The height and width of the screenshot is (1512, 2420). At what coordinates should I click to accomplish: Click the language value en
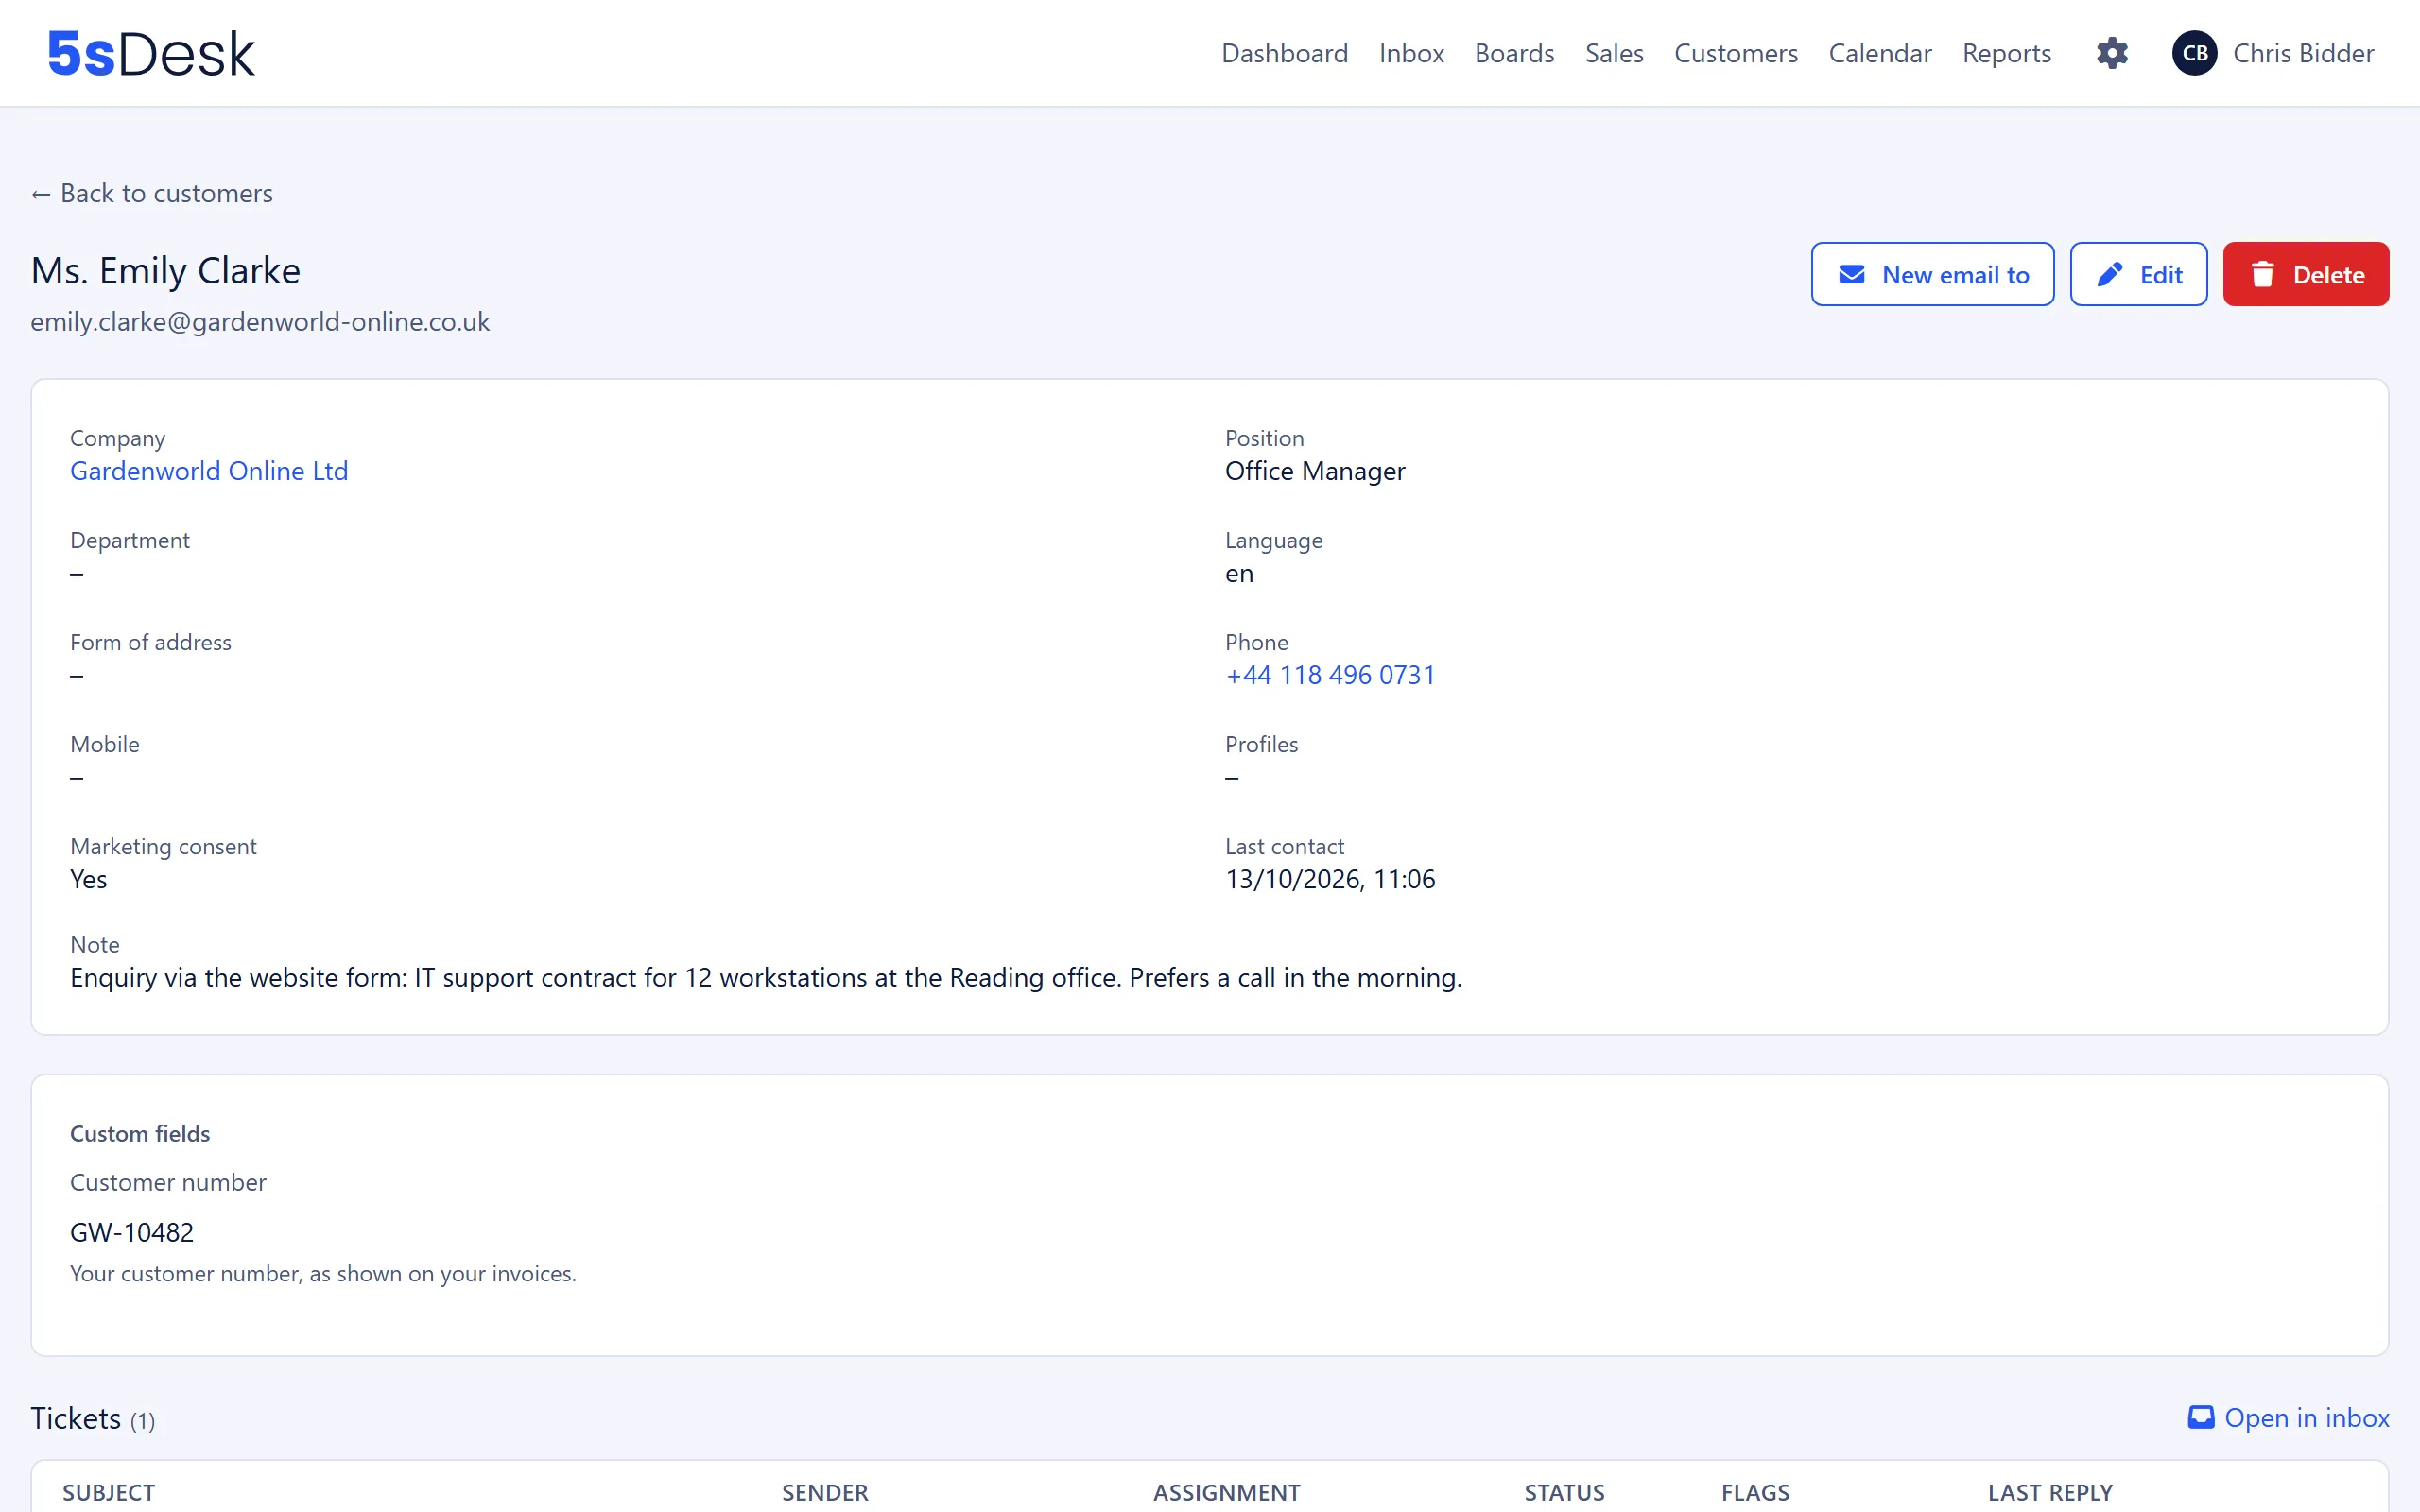pos(1239,573)
